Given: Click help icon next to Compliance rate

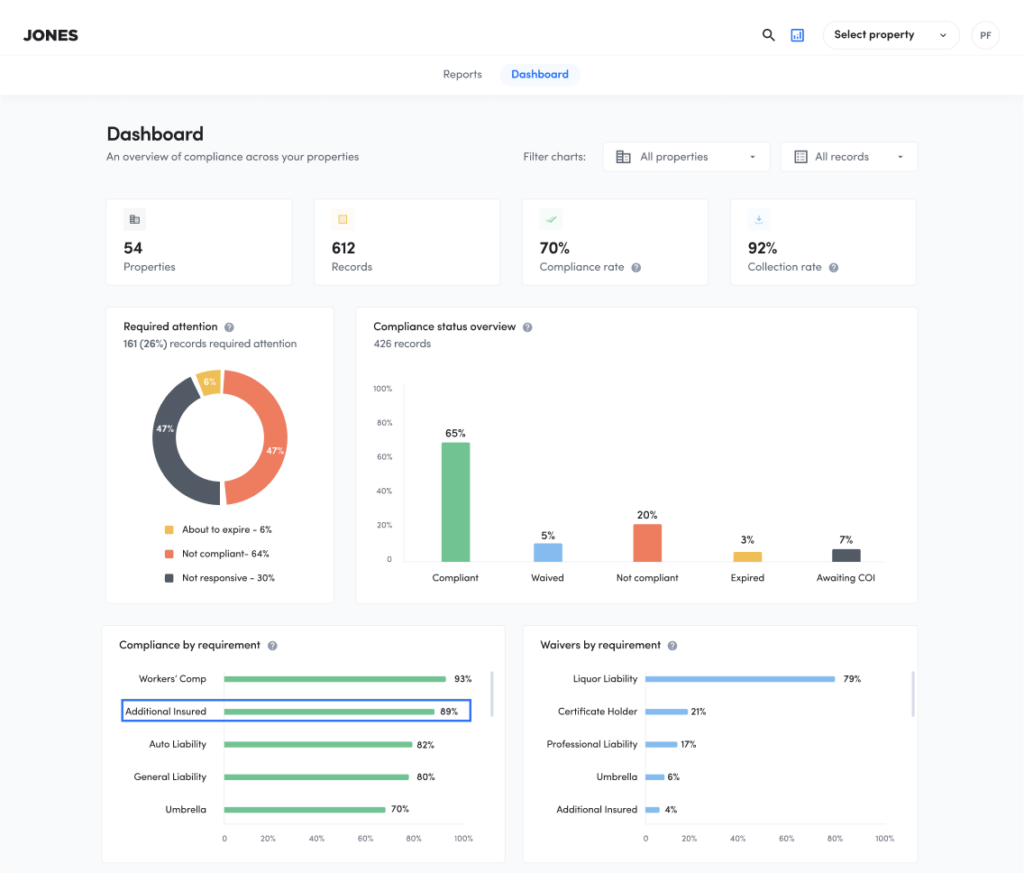Looking at the screenshot, I should (x=636, y=268).
